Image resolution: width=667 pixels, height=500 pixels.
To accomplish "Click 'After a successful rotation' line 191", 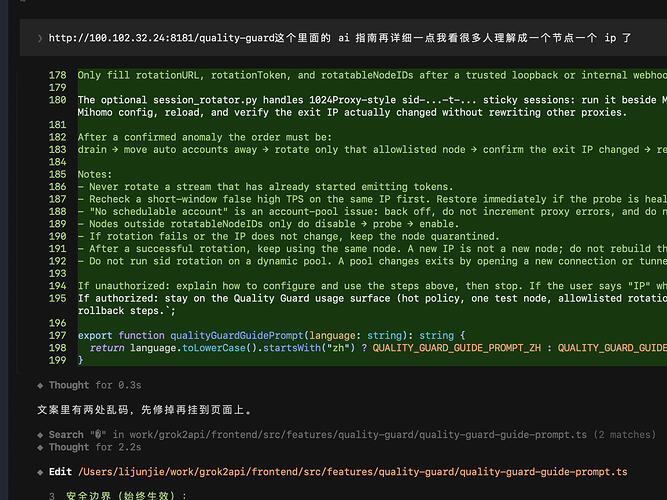I will pos(372,248).
